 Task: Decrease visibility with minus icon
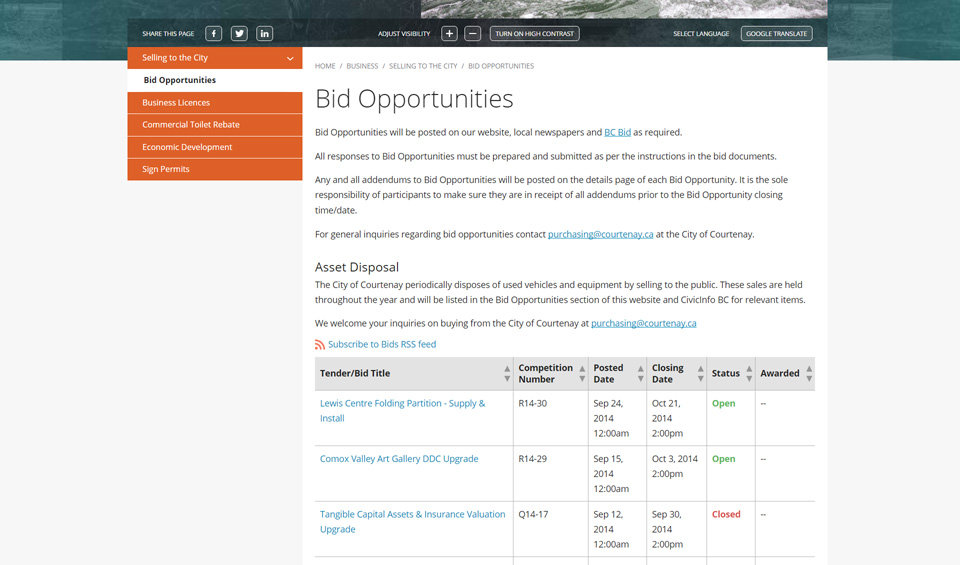coord(473,33)
